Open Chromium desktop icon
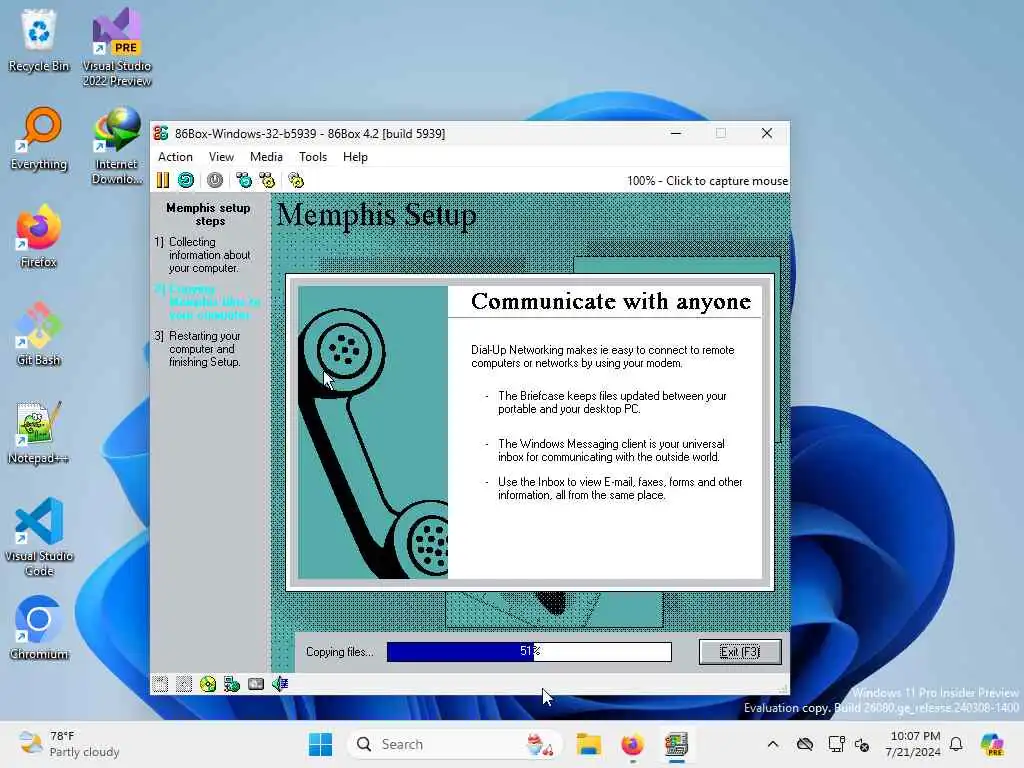The height and width of the screenshot is (768, 1024). (39, 628)
